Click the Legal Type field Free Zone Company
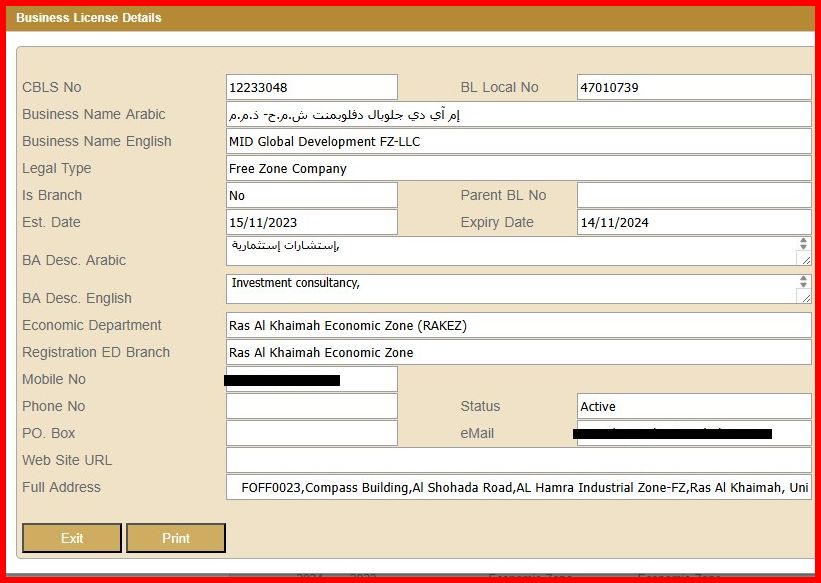Viewport: 821px width, 583px height. (x=519, y=168)
